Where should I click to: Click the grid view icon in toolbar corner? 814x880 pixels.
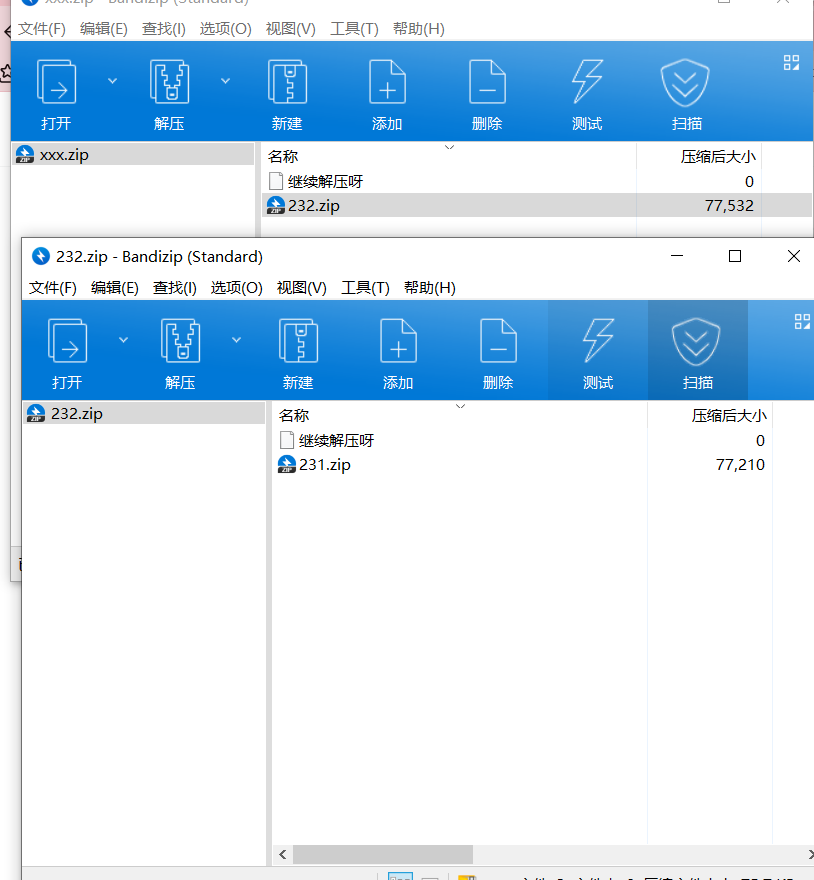click(x=801, y=321)
